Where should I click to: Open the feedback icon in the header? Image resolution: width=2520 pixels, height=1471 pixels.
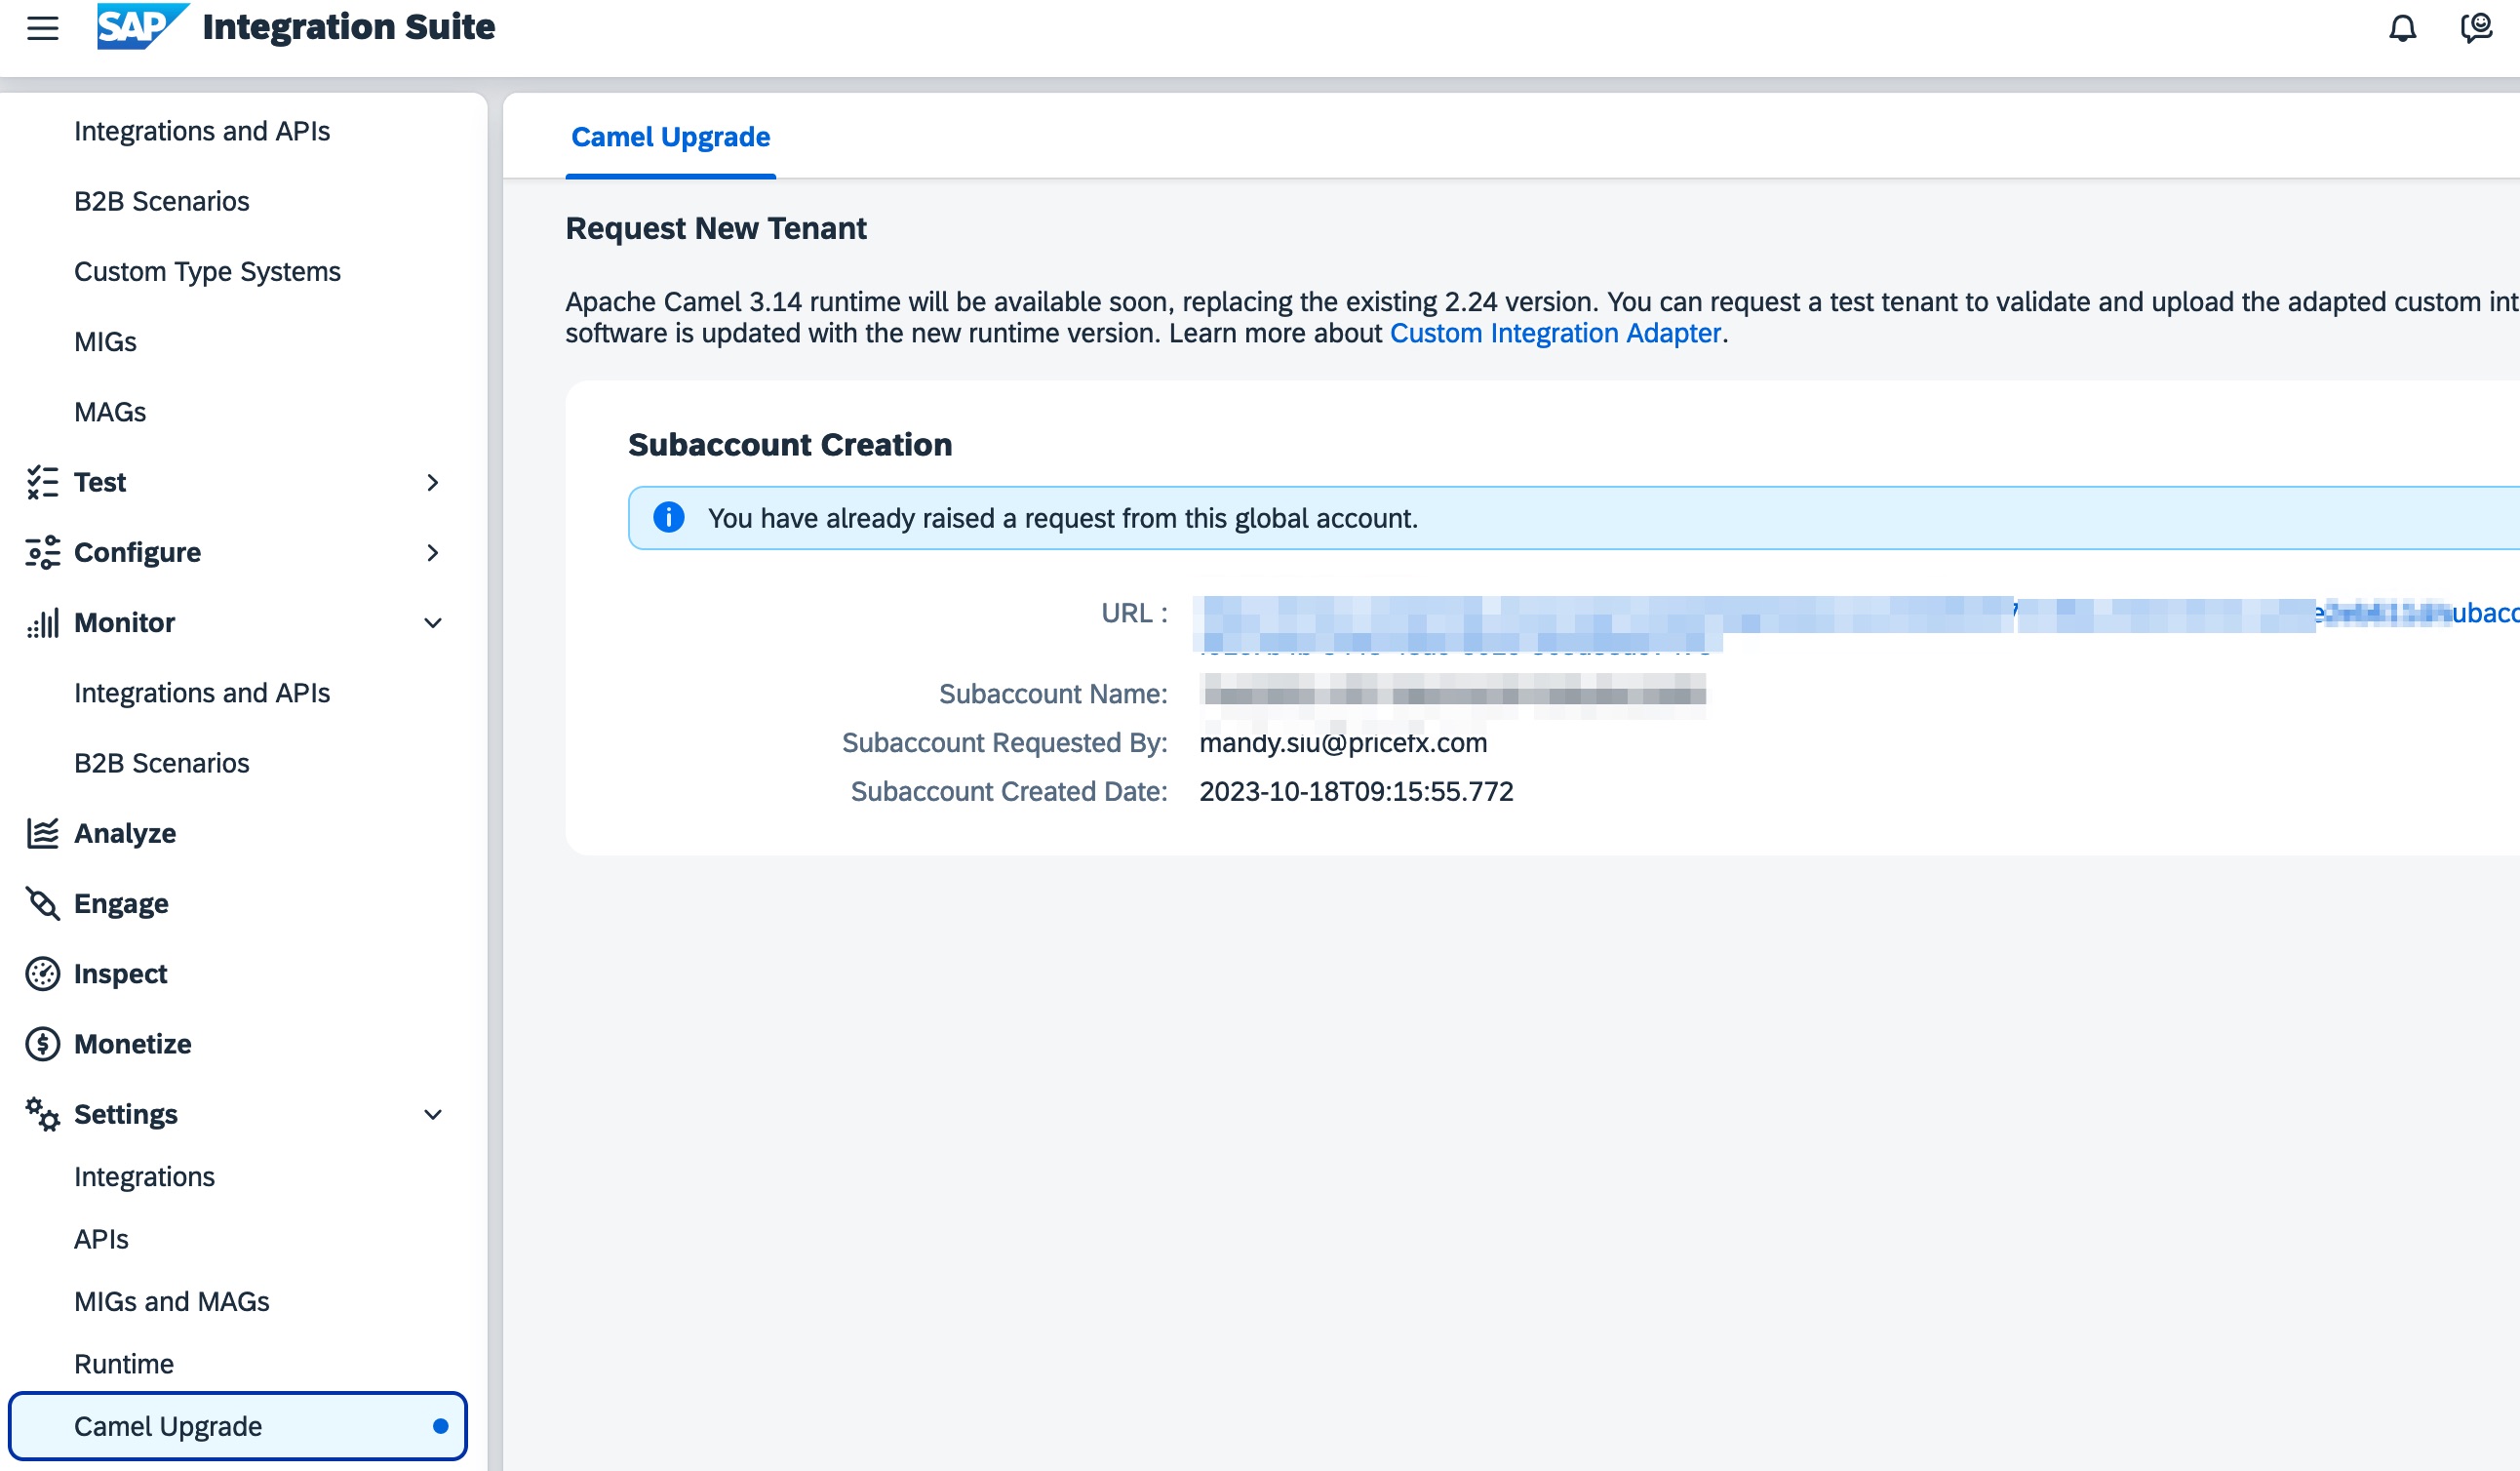pyautogui.click(x=2477, y=28)
